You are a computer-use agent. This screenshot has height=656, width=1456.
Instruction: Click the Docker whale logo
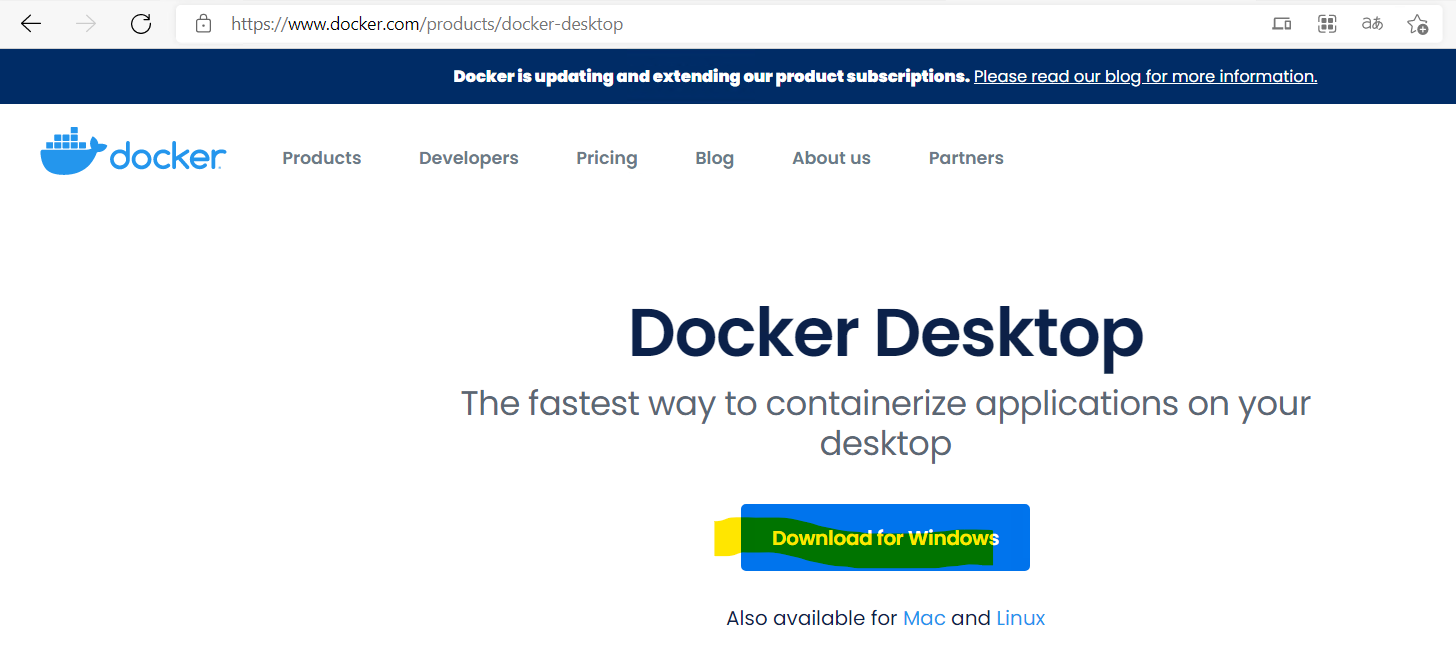point(133,153)
